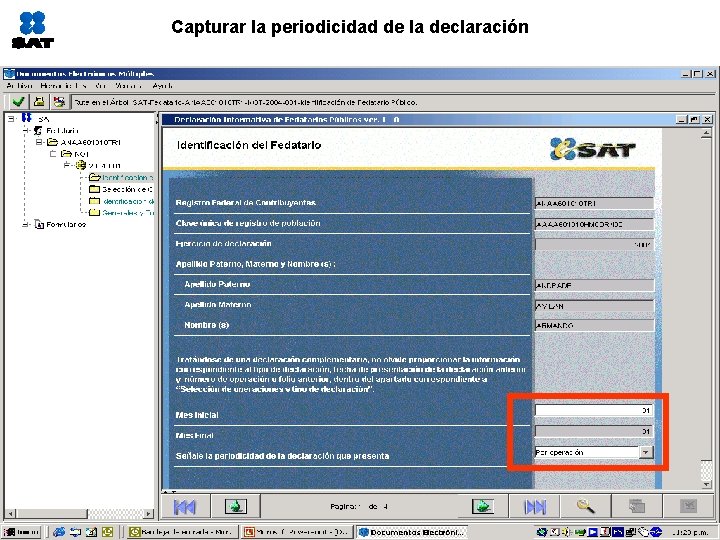Click the magnifying glass search button

pos(585,506)
